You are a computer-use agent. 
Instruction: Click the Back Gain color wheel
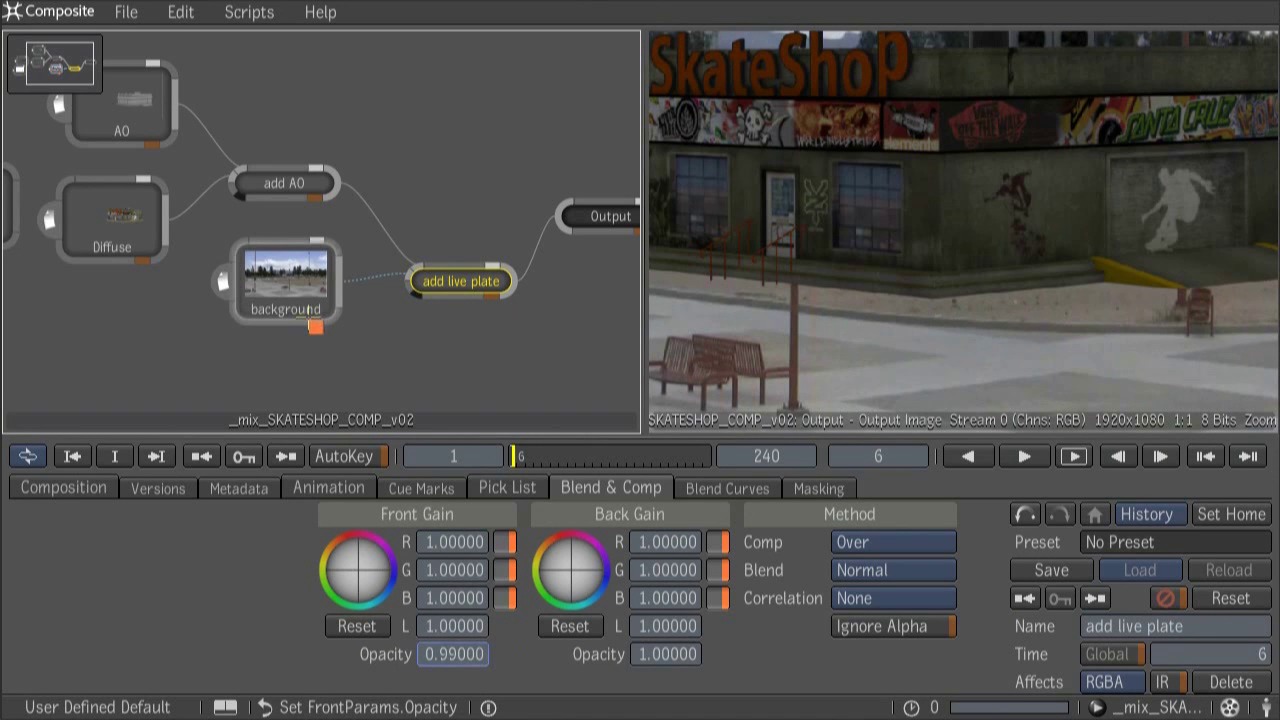[x=570, y=570]
